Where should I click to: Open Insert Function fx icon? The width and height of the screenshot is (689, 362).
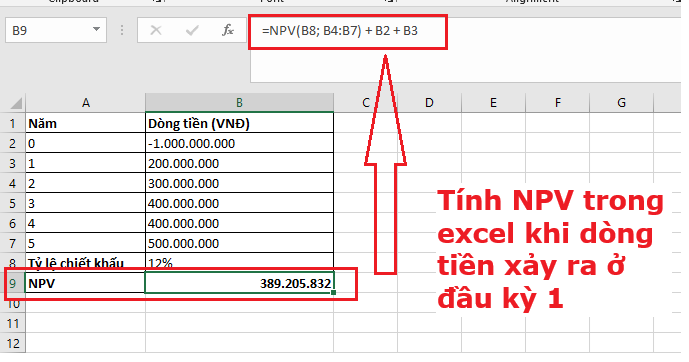[228, 30]
